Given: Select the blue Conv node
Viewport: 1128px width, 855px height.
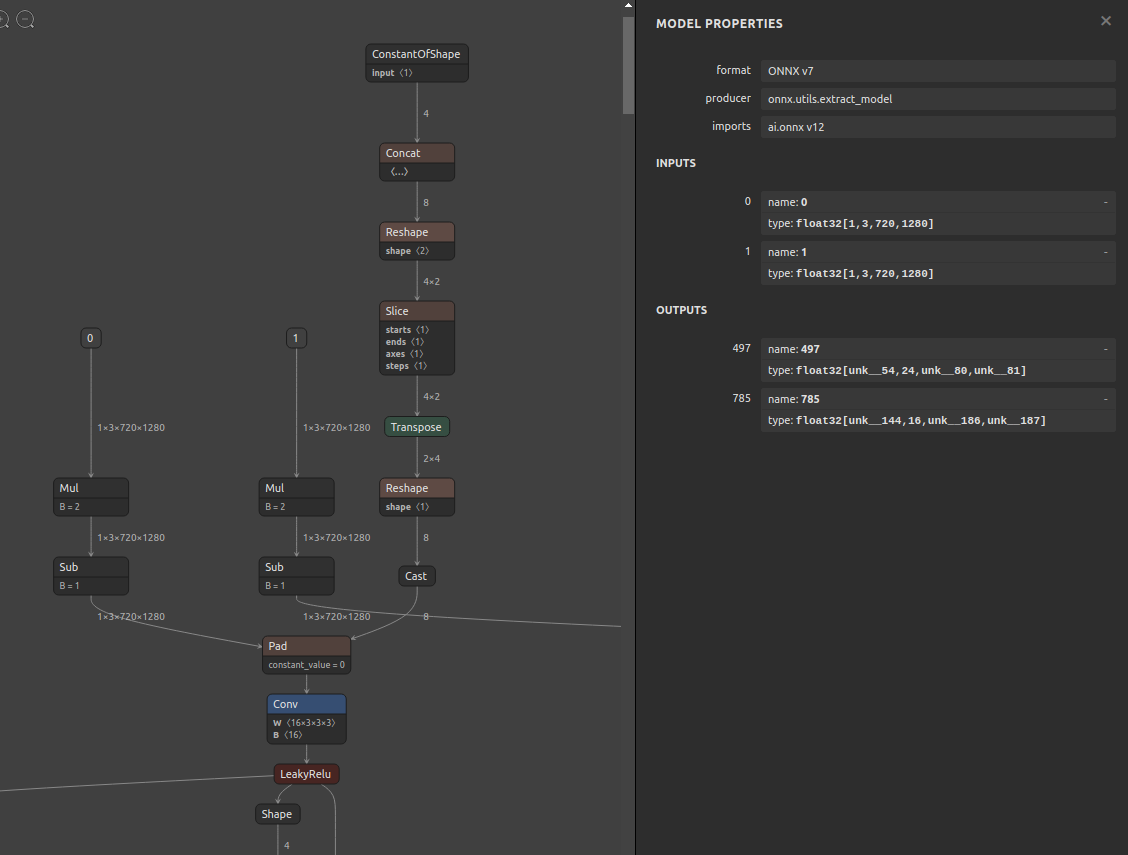Looking at the screenshot, I should coord(306,719).
